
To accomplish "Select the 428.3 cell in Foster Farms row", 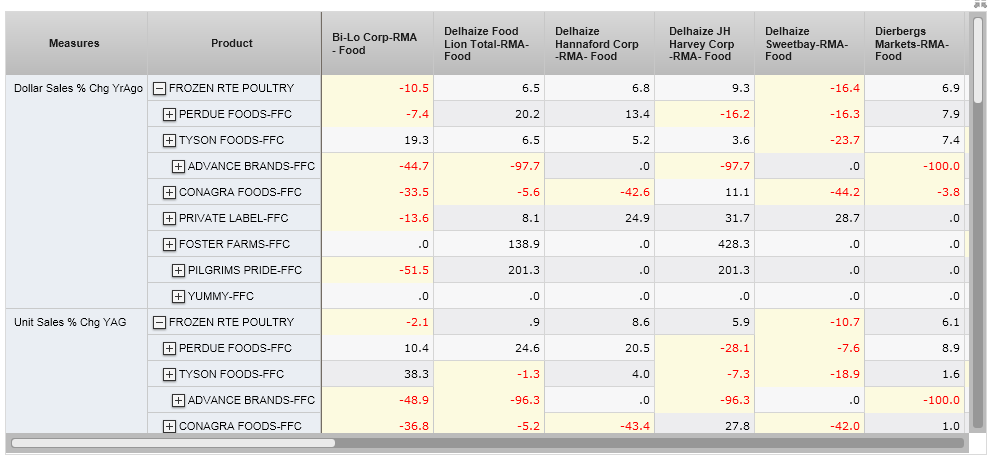I will tap(708, 244).
